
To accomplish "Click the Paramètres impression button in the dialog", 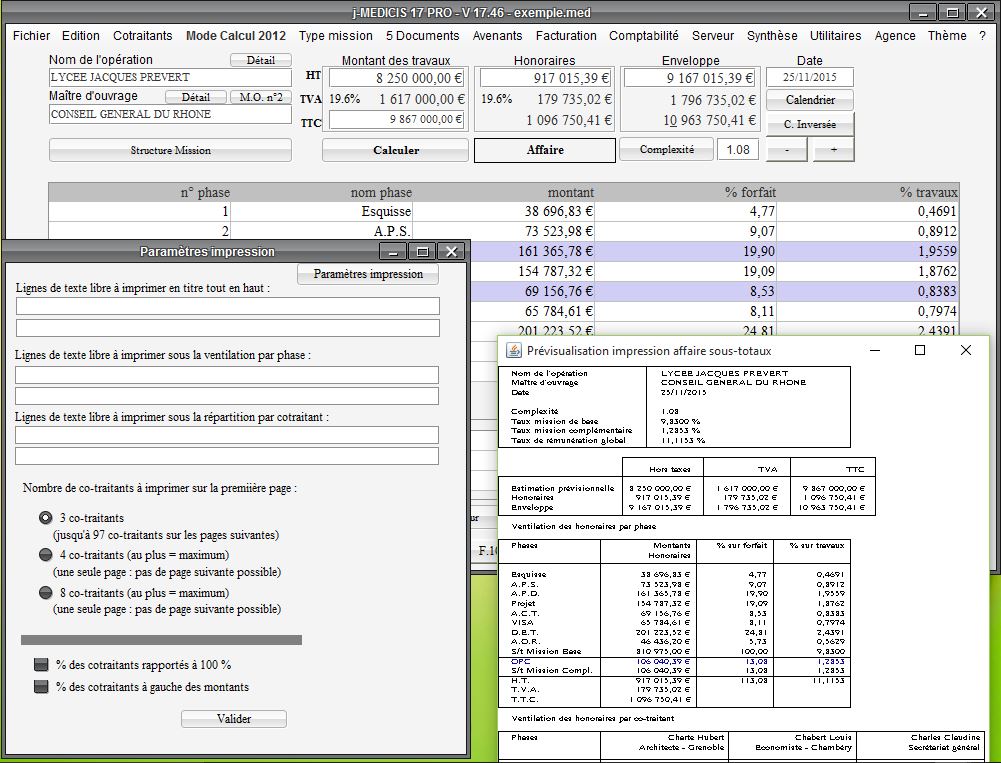I will (368, 274).
